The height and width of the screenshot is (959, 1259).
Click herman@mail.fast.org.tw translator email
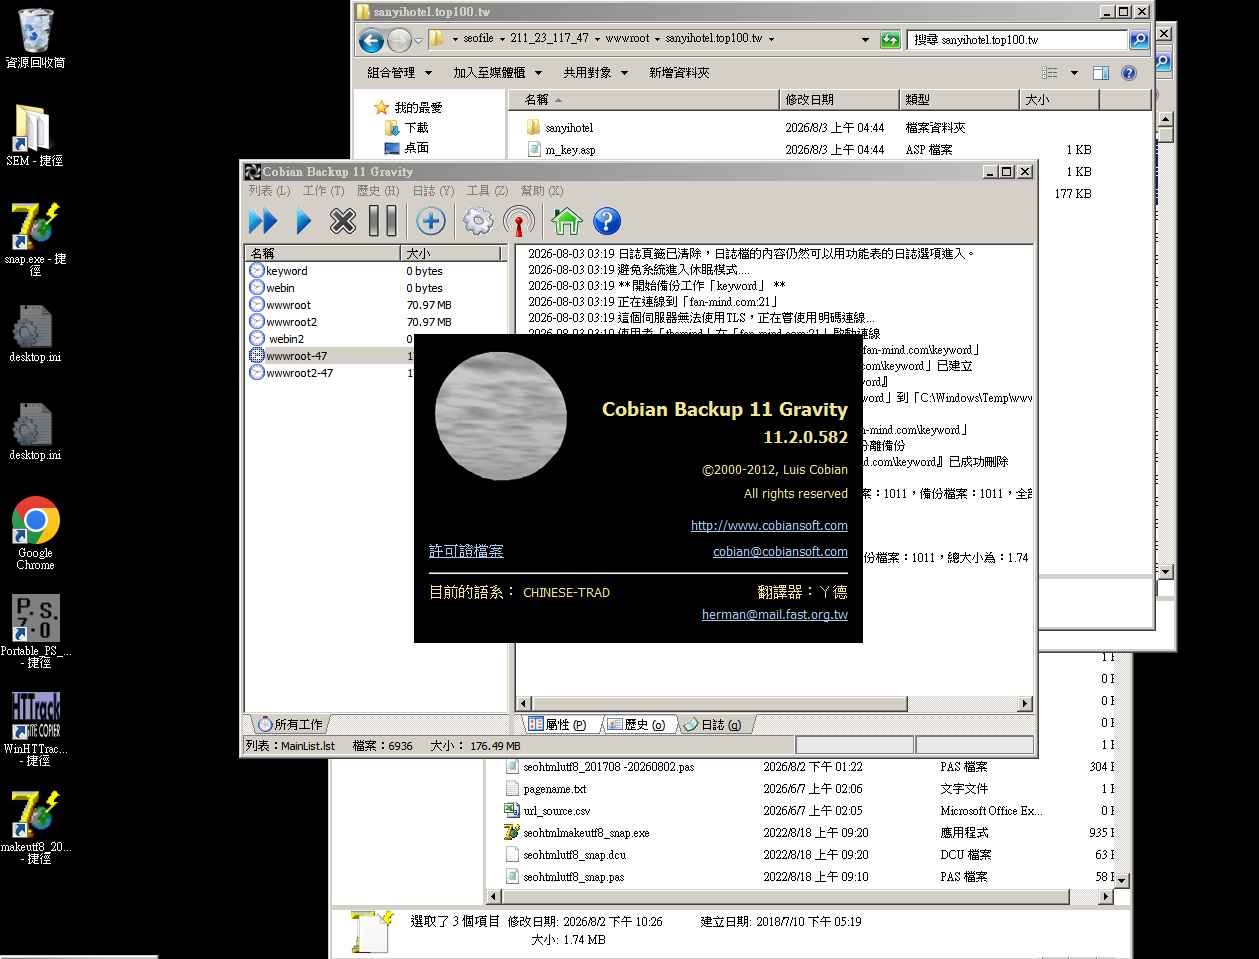coord(774,614)
